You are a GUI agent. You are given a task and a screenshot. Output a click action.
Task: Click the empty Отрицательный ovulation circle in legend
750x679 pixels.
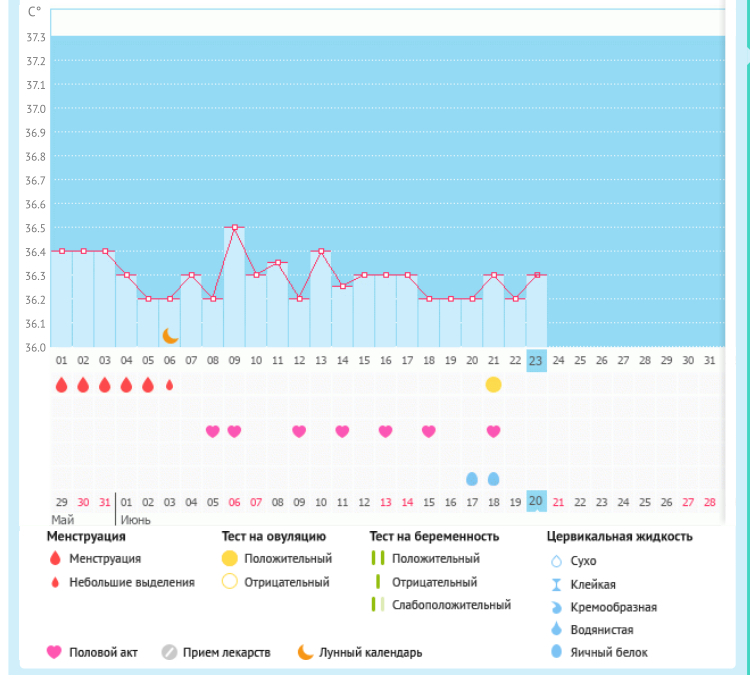point(230,582)
